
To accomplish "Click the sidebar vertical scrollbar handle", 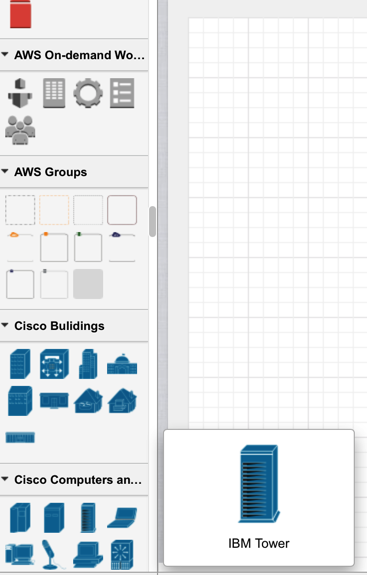I will tap(153, 221).
